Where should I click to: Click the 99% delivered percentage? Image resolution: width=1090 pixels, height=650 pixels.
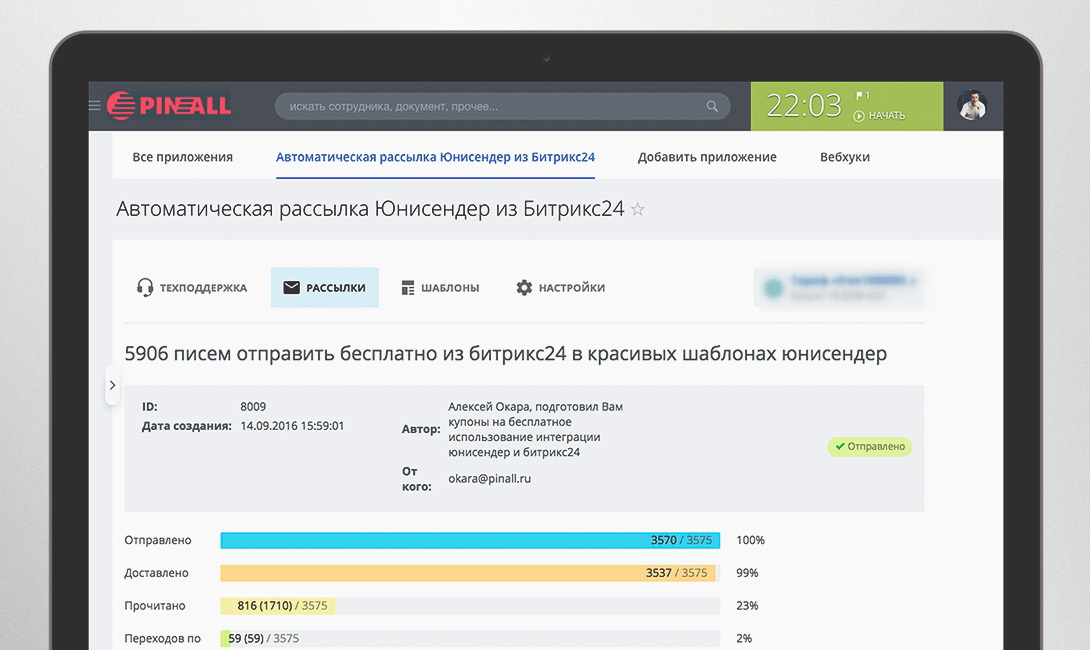click(x=747, y=573)
